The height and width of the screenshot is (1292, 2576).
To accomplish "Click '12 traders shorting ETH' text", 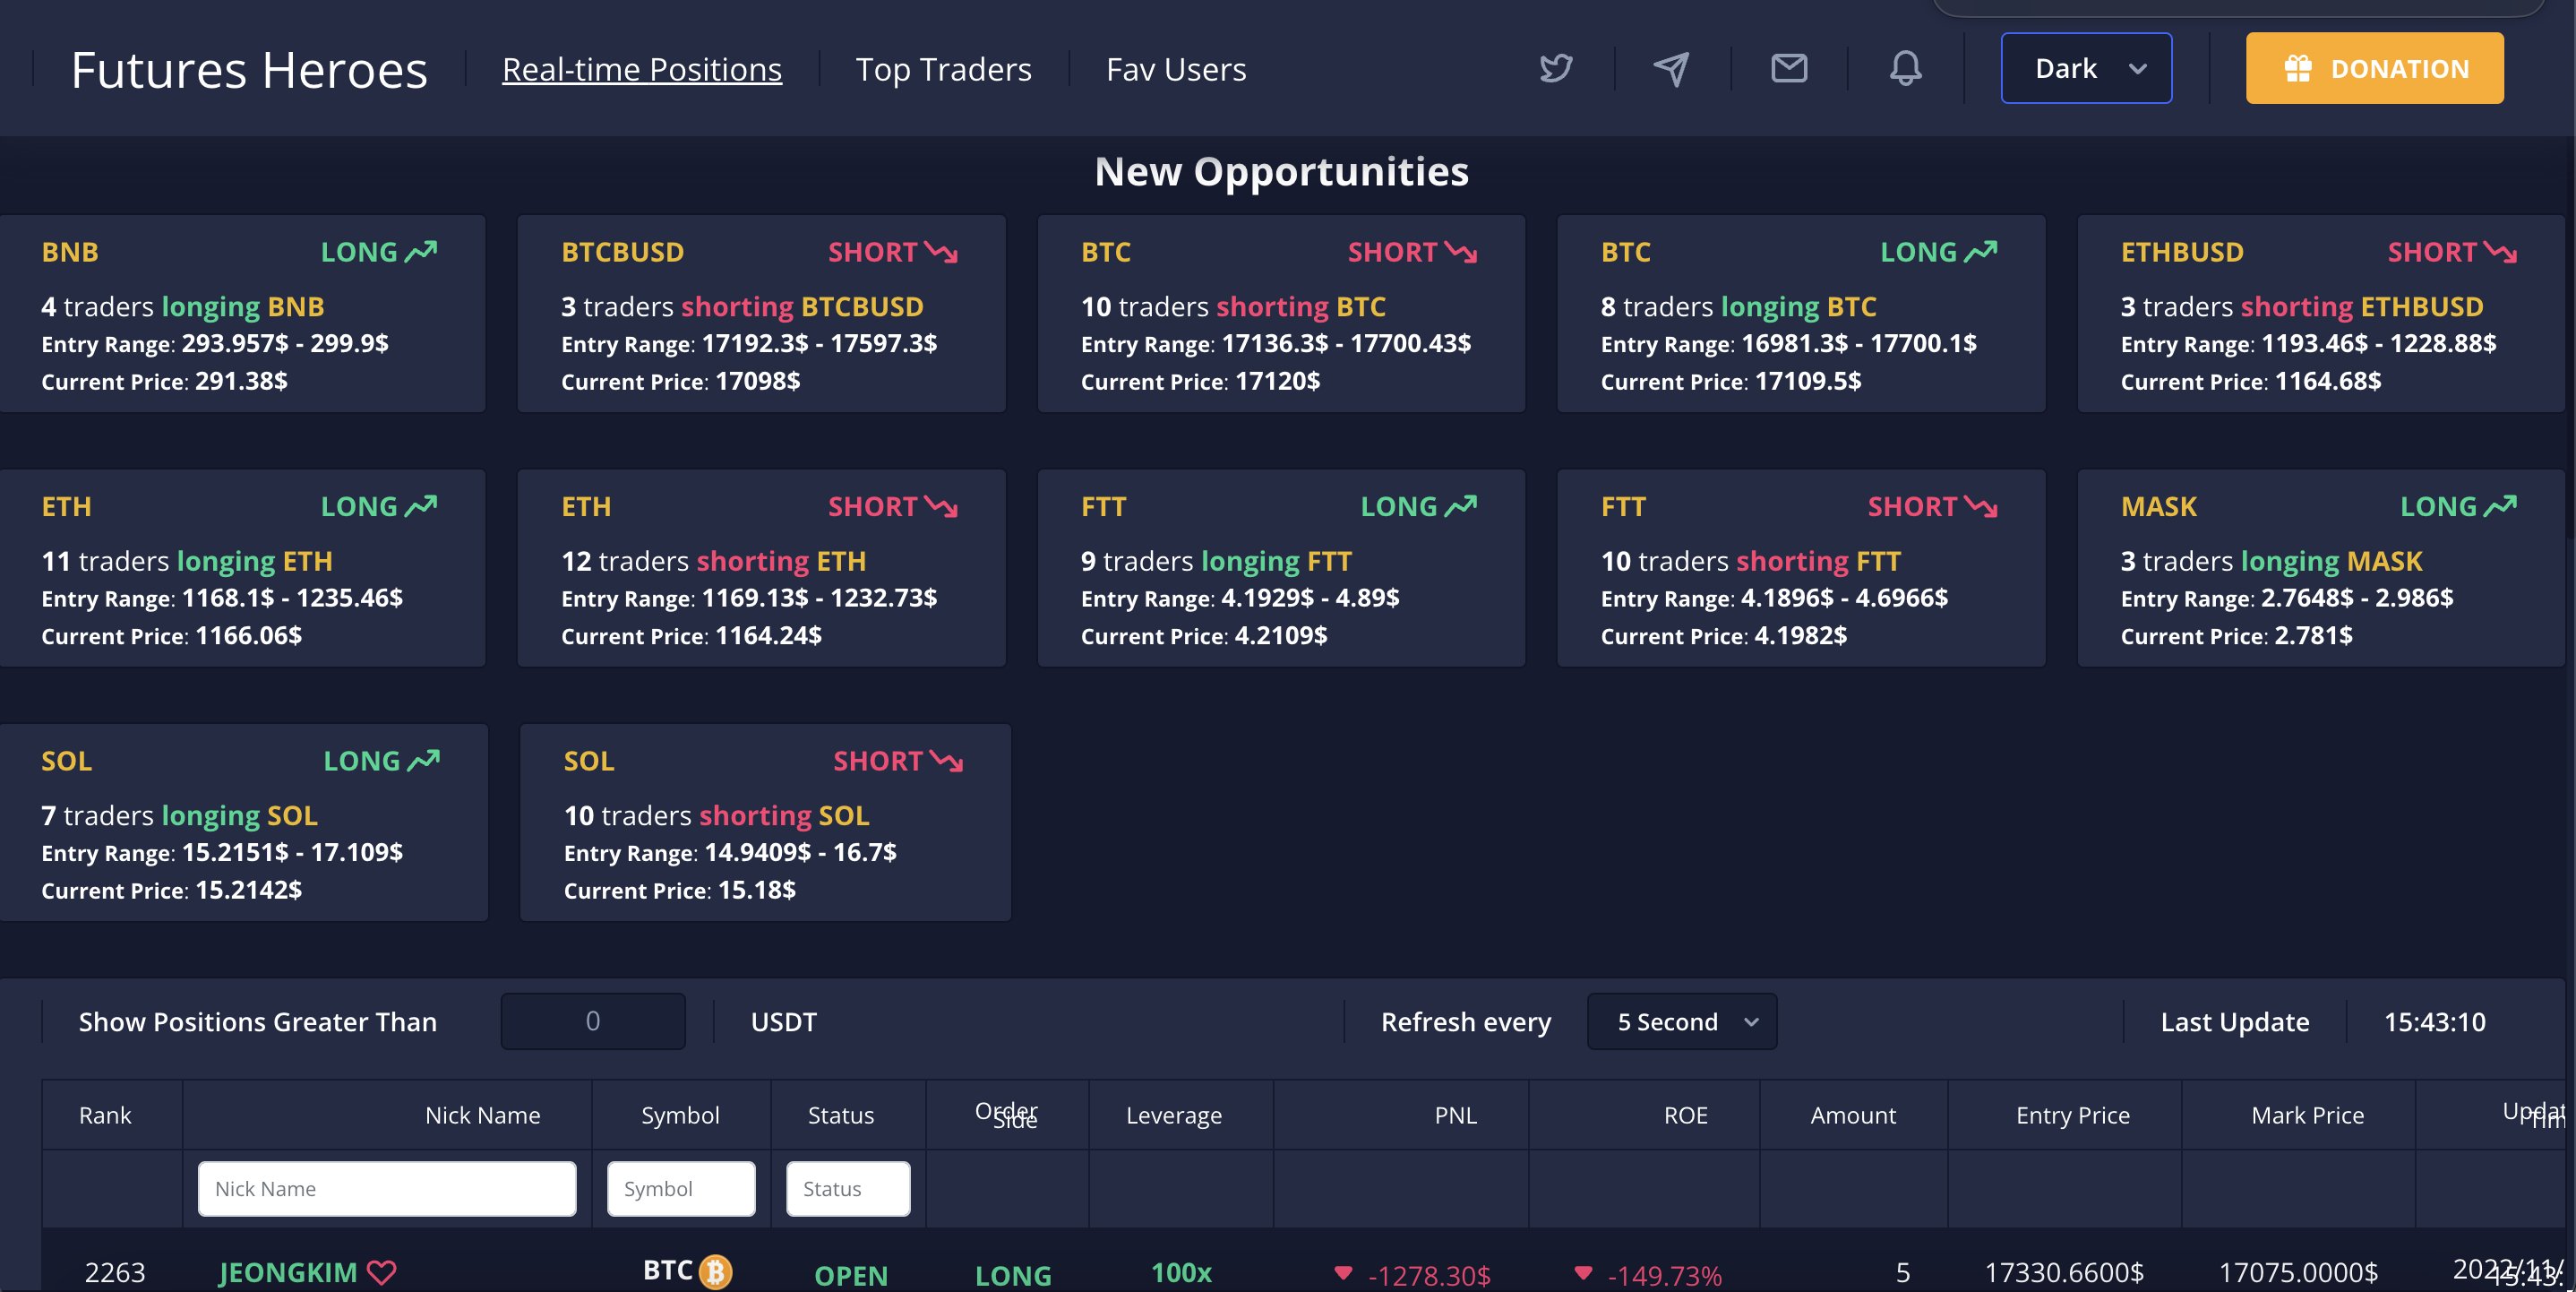I will 713,560.
